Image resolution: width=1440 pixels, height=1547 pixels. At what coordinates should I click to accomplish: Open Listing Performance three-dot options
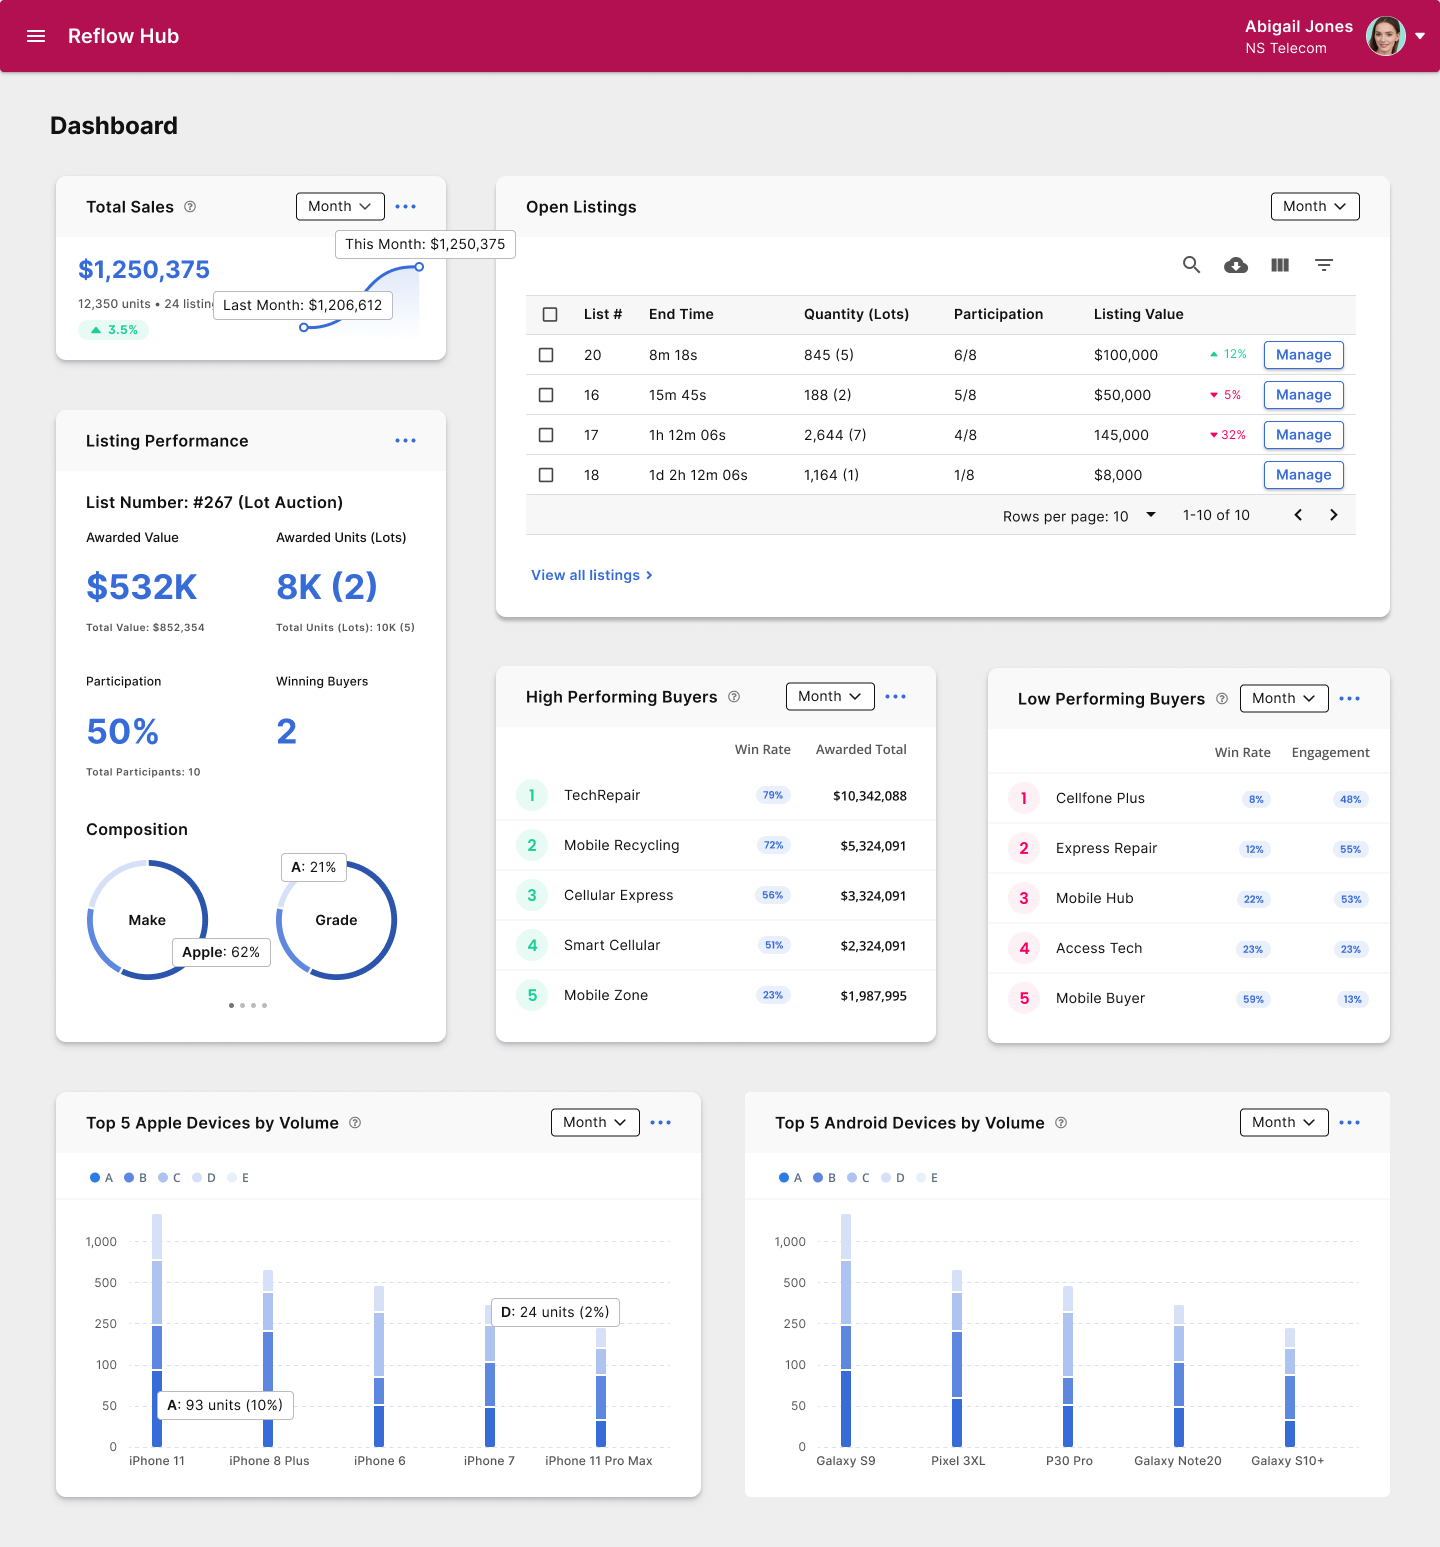point(405,441)
